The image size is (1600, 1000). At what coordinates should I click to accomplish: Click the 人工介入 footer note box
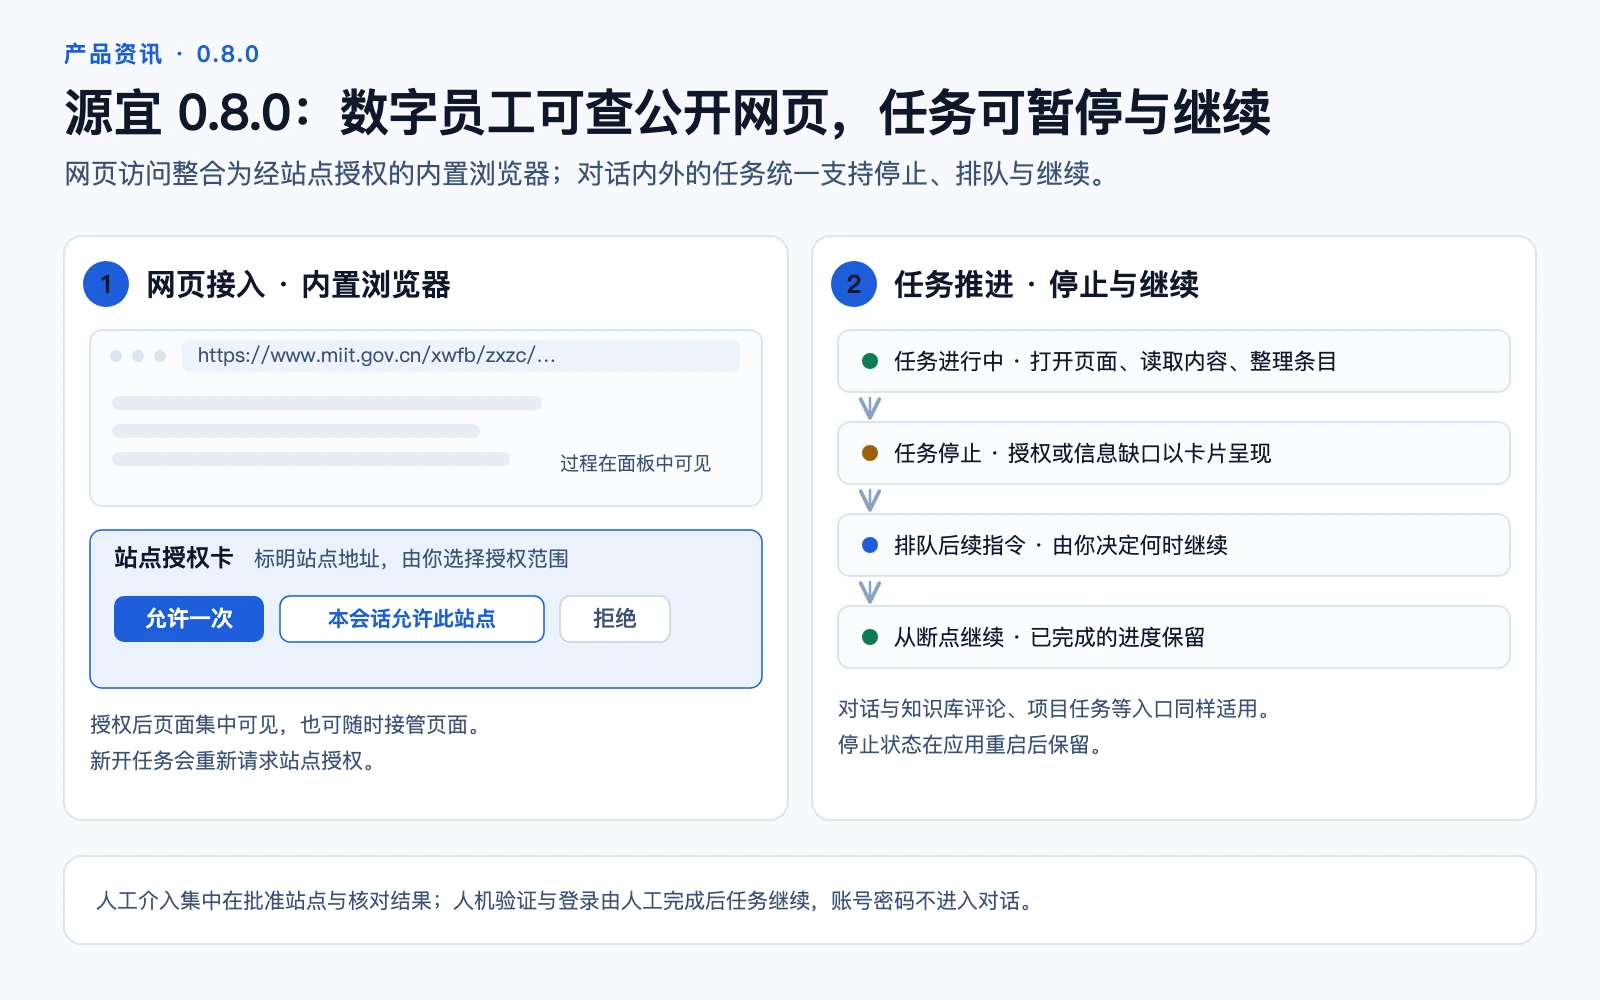point(800,900)
